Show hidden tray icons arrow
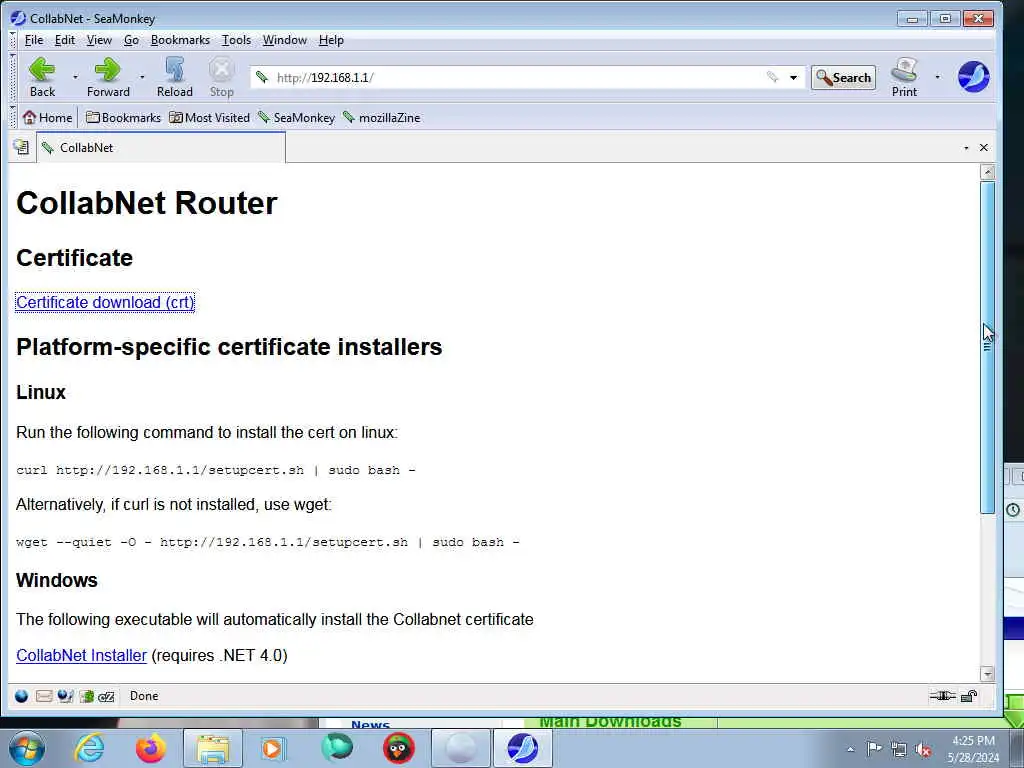Viewport: 1024px width, 768px height. (850, 749)
